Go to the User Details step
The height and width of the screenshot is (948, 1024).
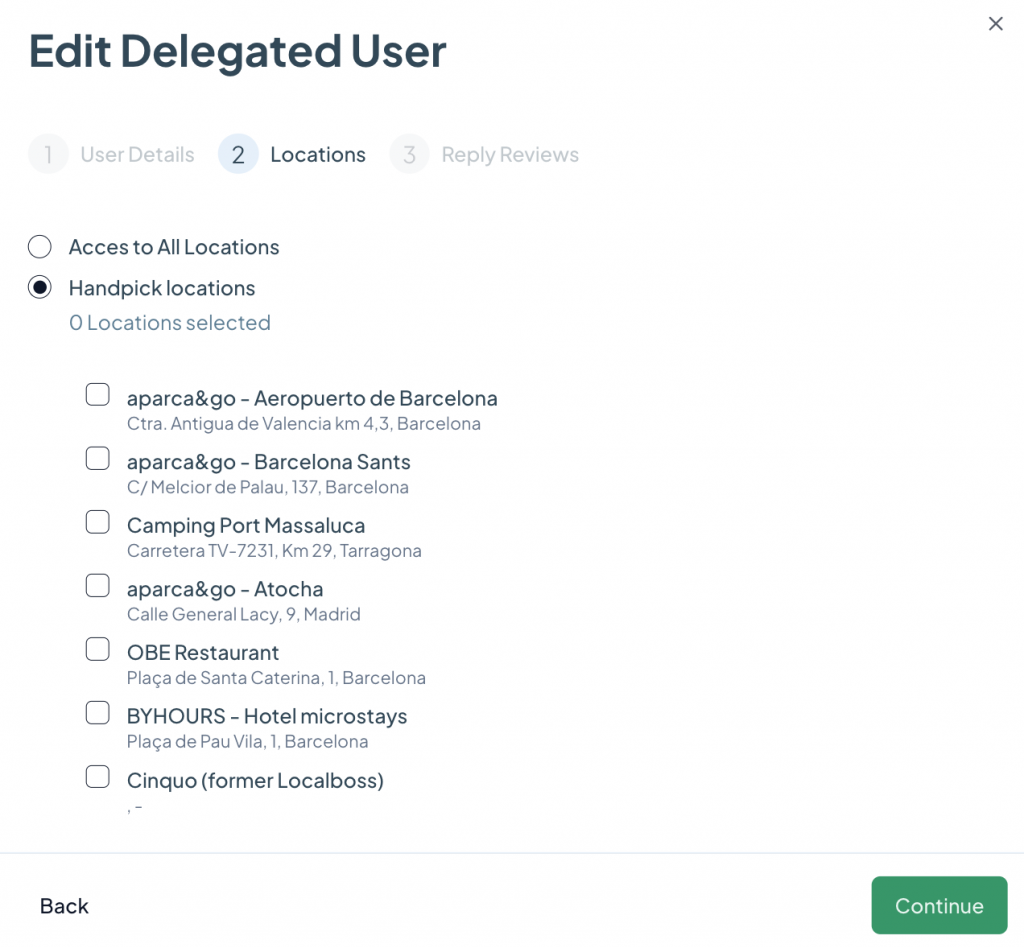click(137, 155)
